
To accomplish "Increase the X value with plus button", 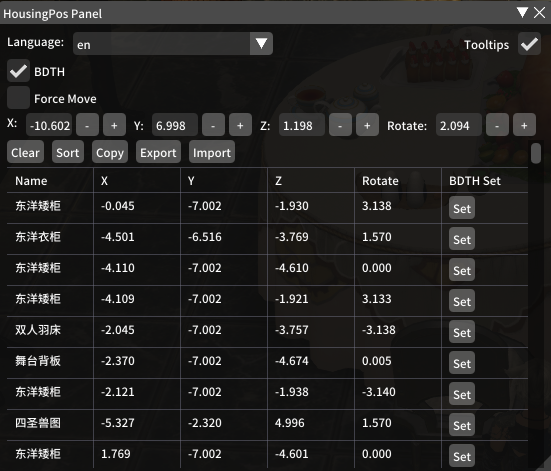I will point(114,125).
